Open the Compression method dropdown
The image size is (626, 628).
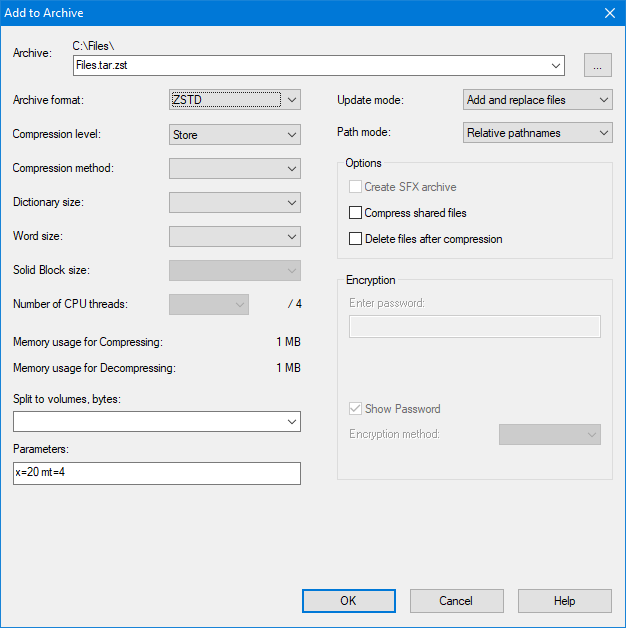235,169
